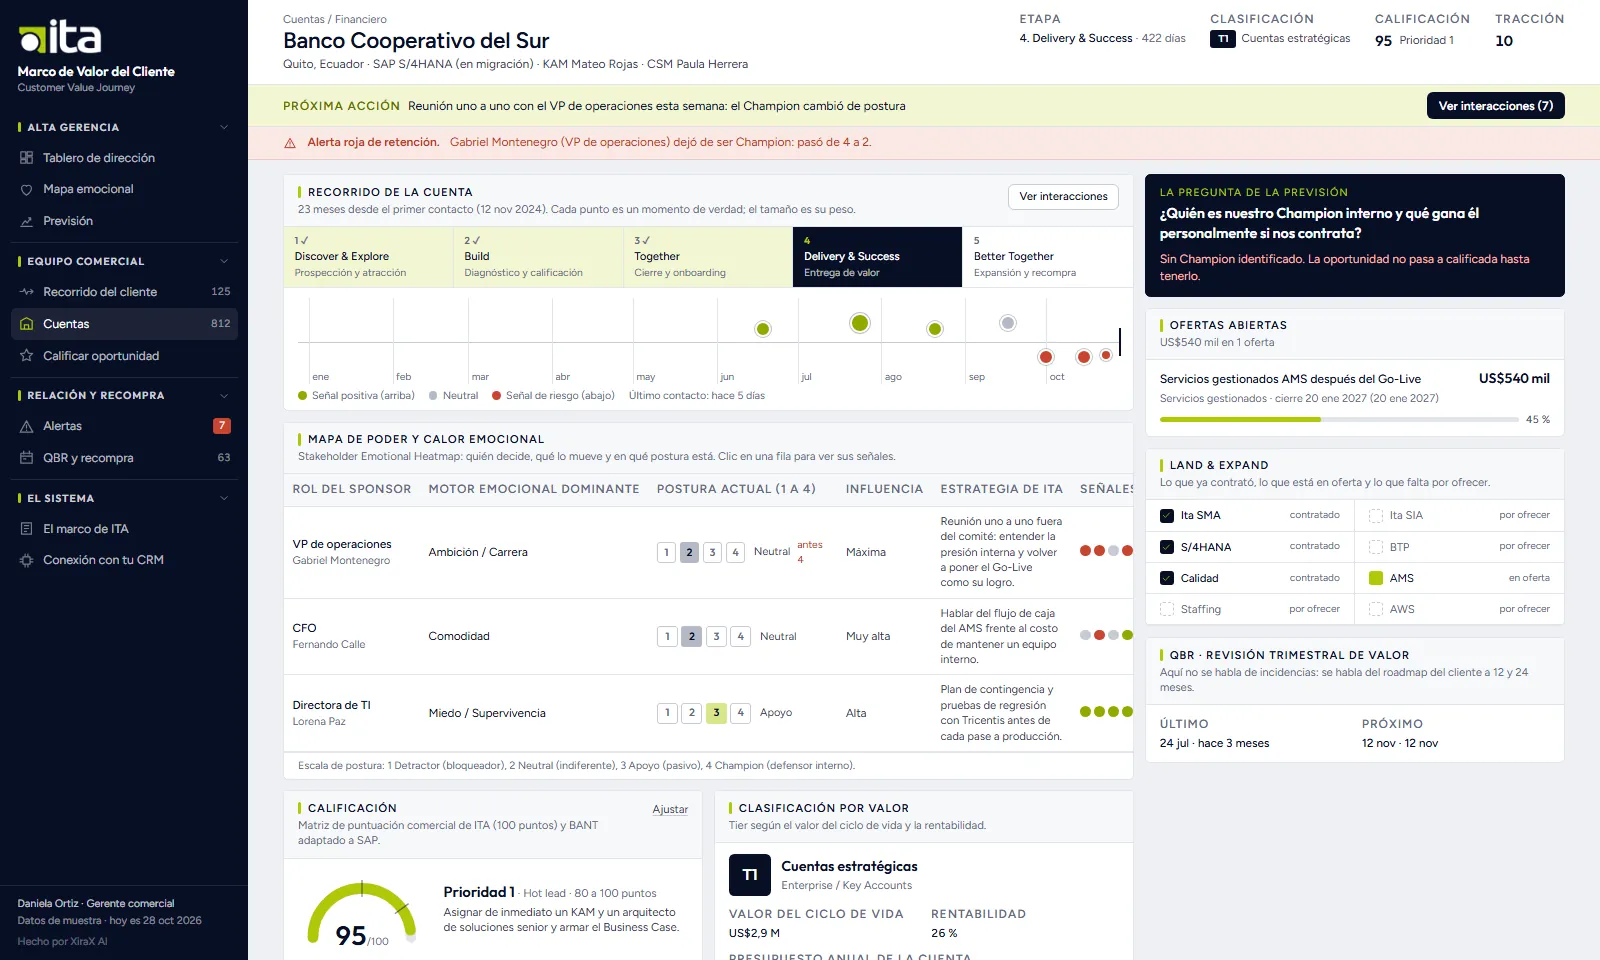This screenshot has height=960, width=1600.
Task: Collapse the Equipo Comercial section
Action: point(224,261)
